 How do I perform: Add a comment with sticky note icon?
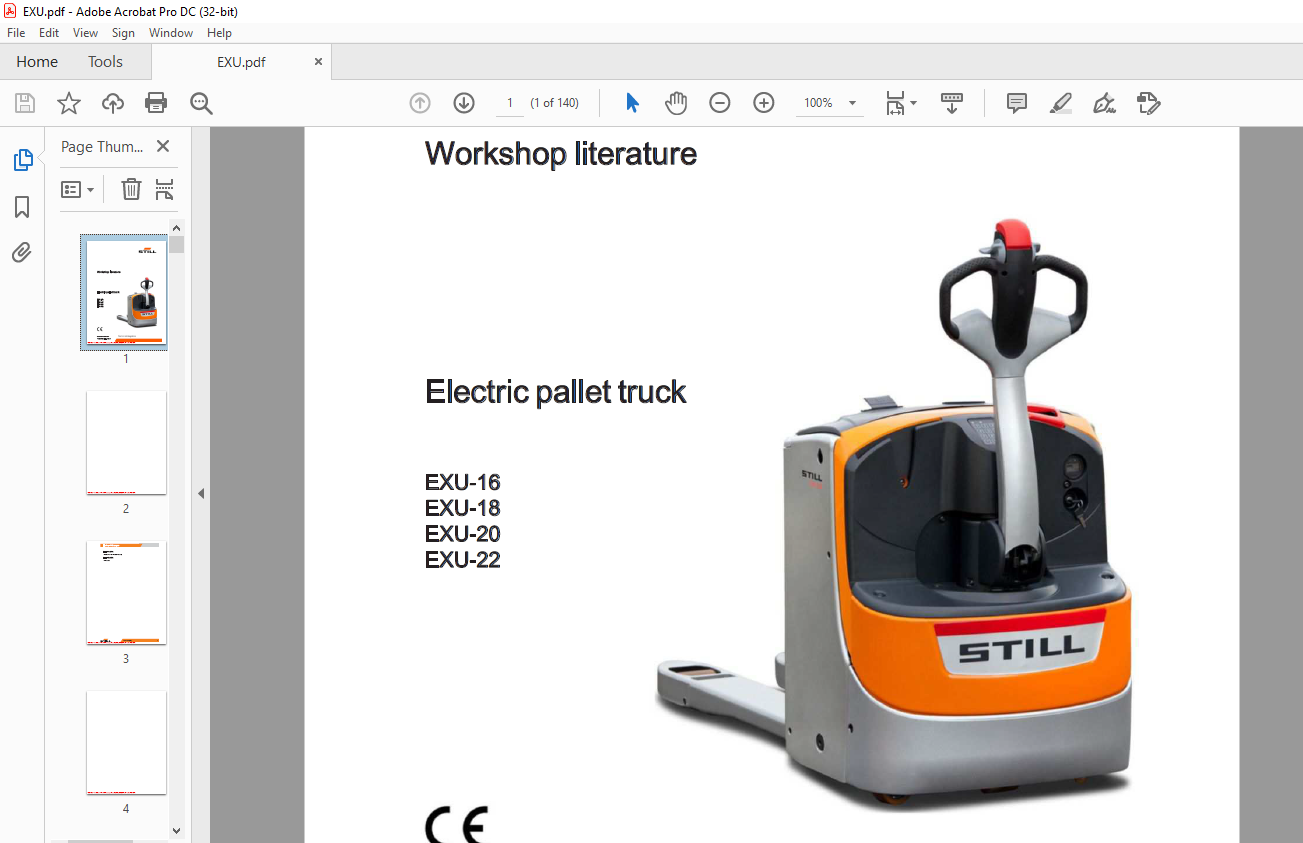(x=1017, y=103)
